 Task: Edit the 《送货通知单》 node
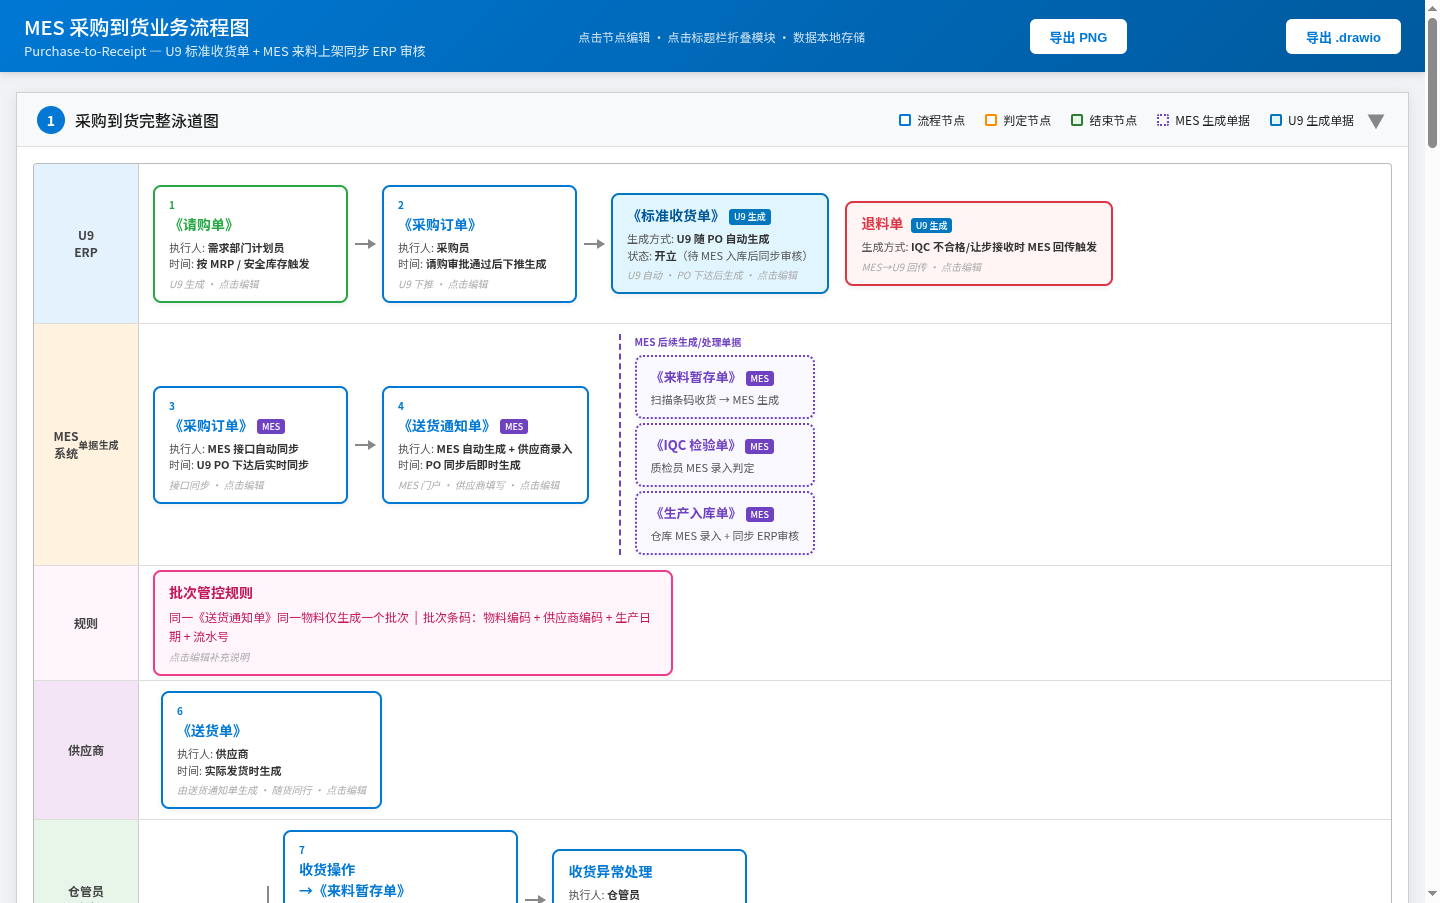click(x=485, y=445)
